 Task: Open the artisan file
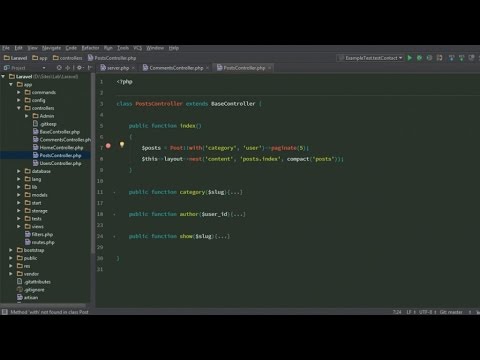pyautogui.click(x=27, y=298)
